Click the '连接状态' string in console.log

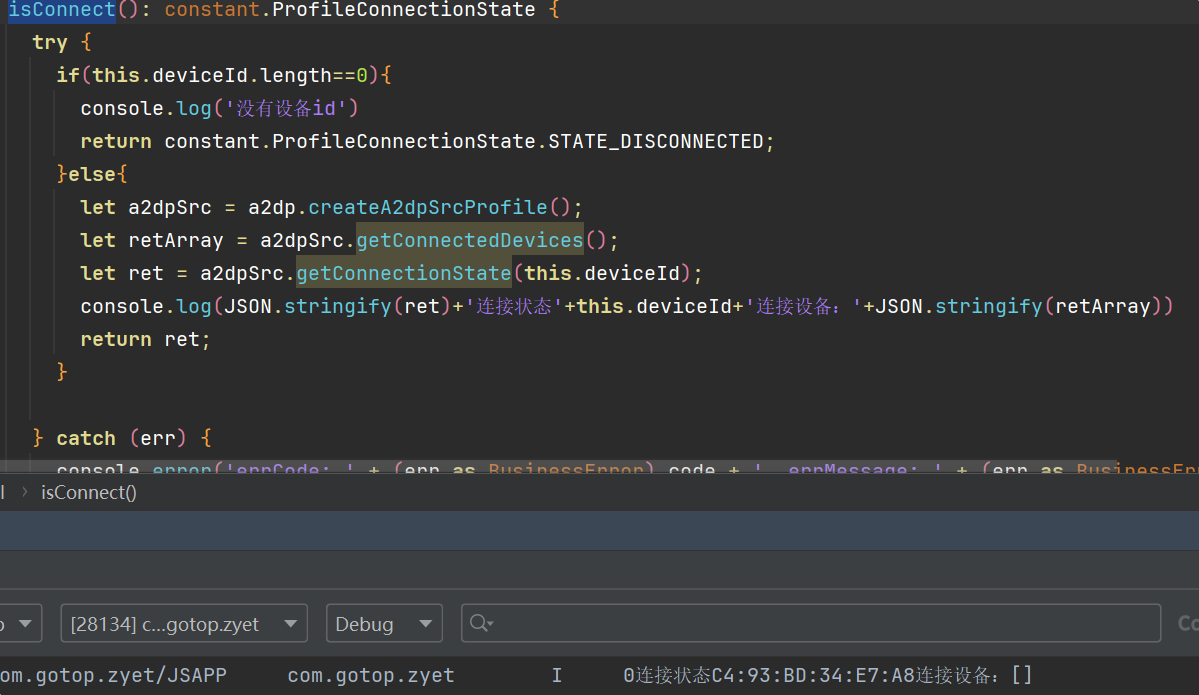pyautogui.click(x=514, y=306)
